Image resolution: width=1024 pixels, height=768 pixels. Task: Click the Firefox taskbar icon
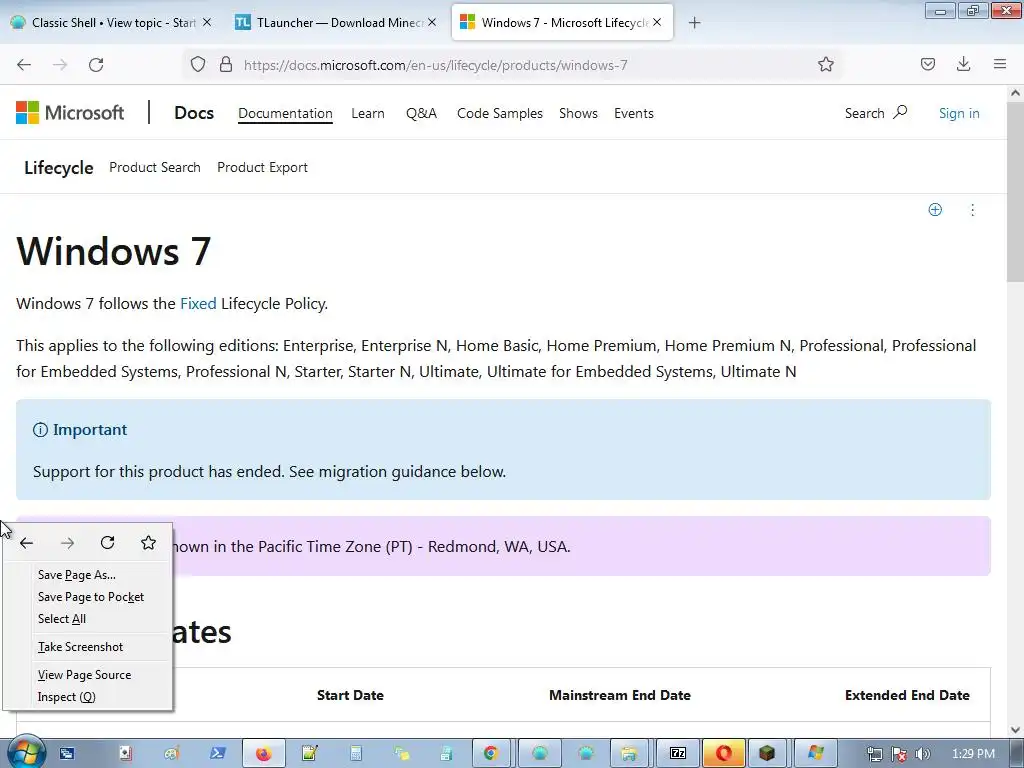(264, 754)
